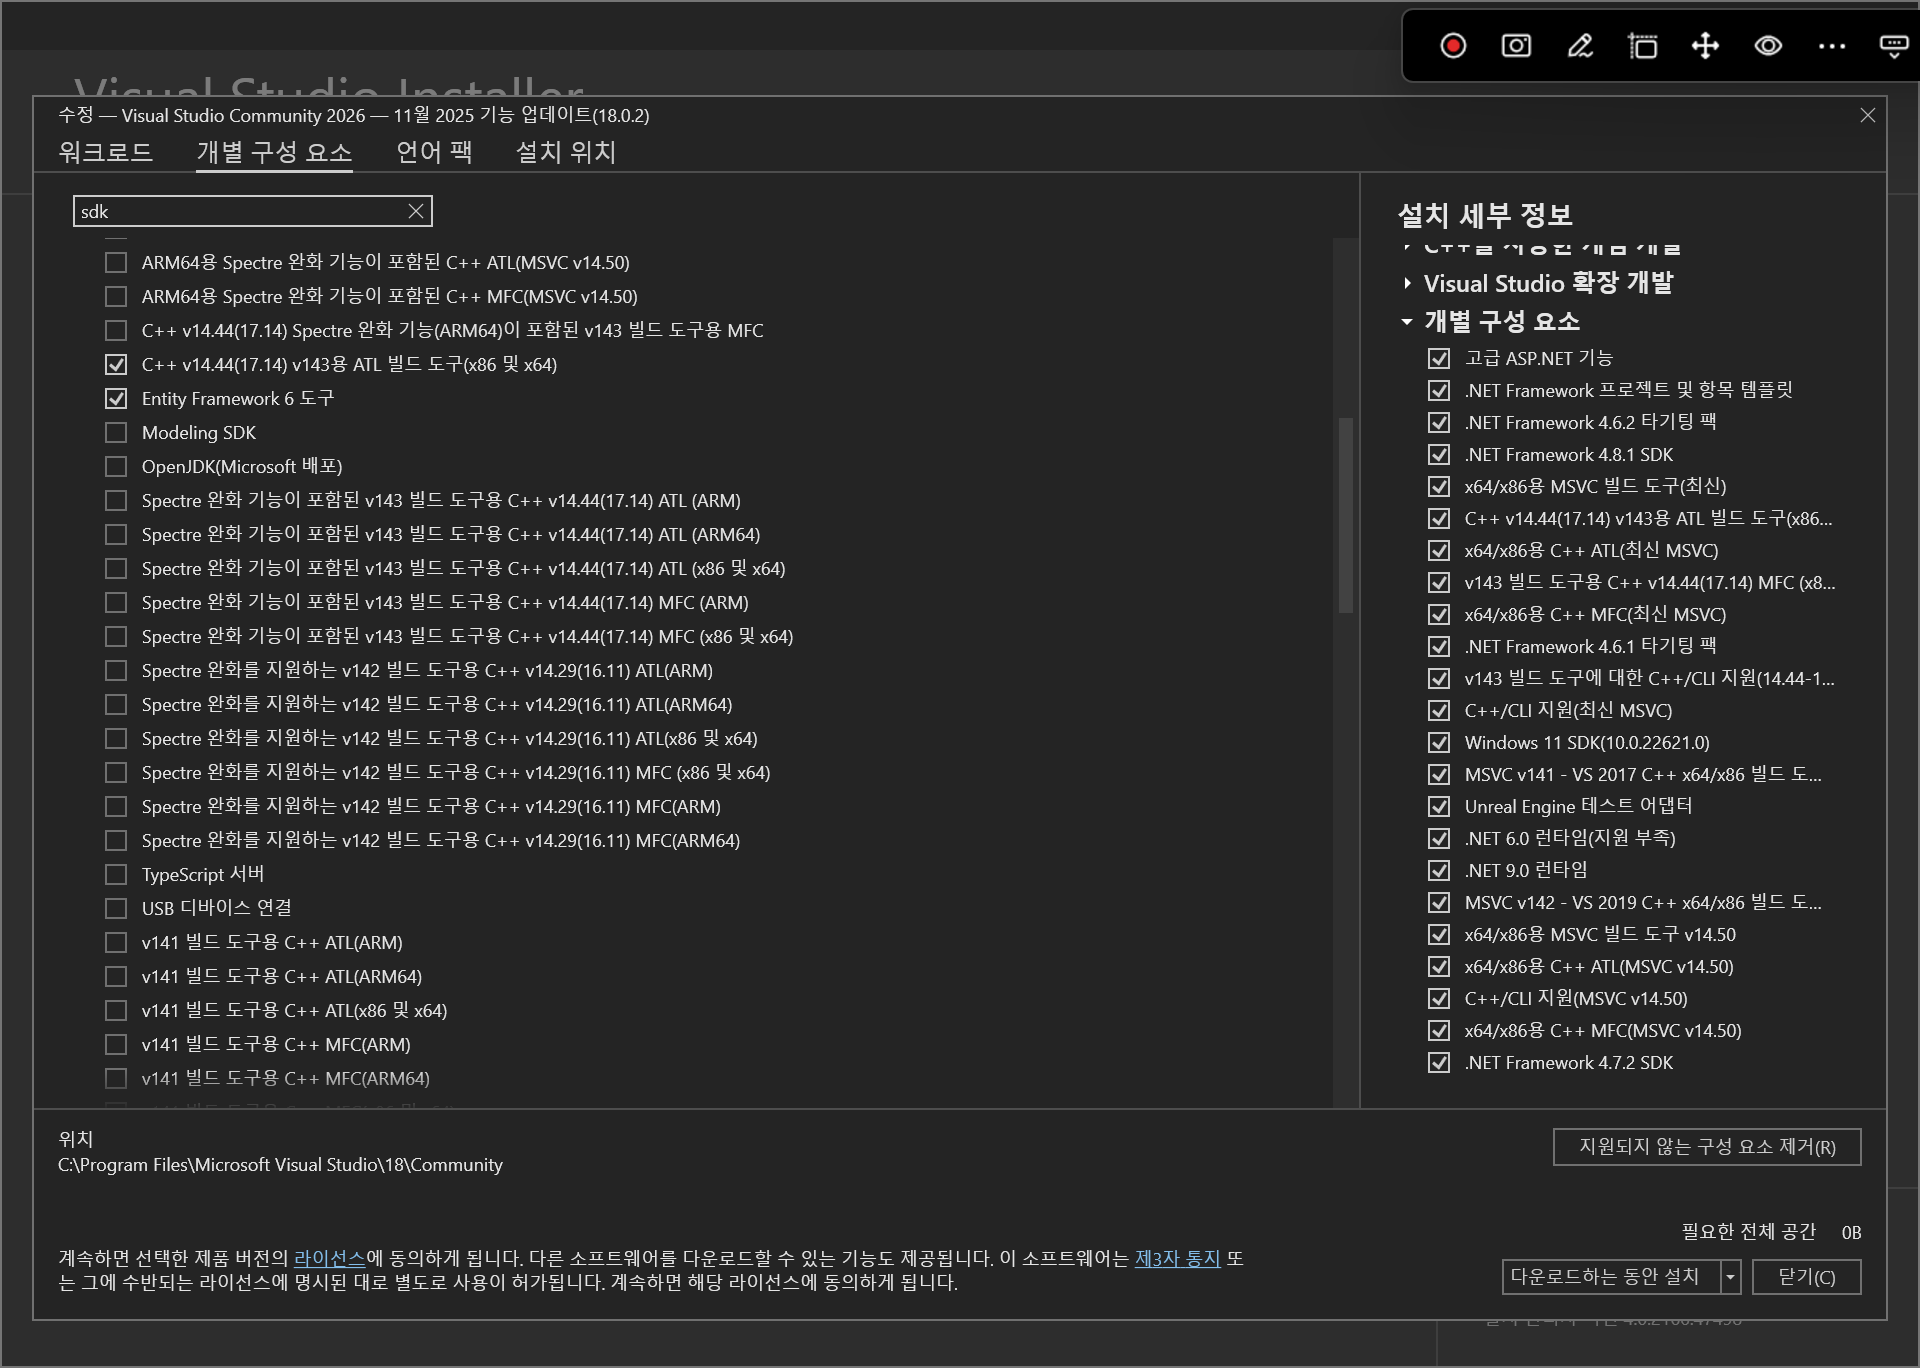Open the 언어 팩 tab
1920x1368 pixels.
click(432, 152)
